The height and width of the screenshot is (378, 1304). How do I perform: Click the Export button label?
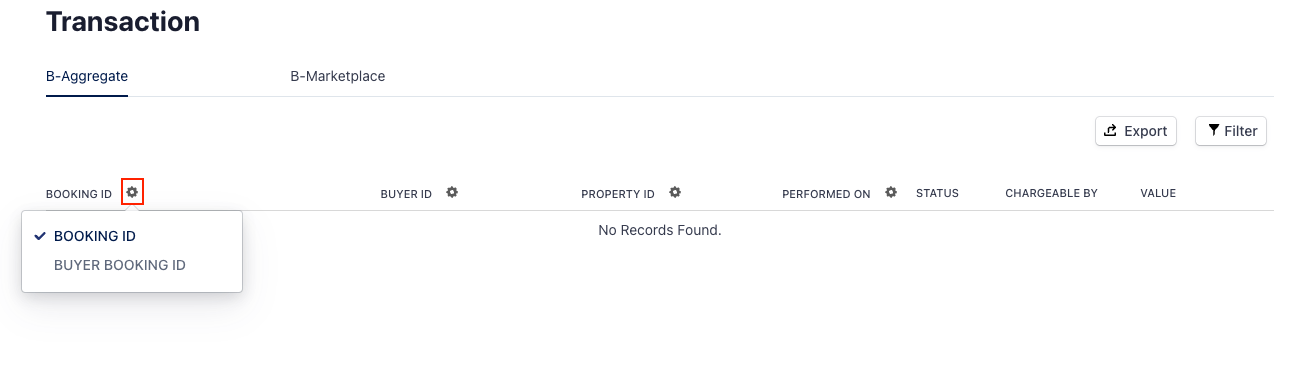point(1145,131)
